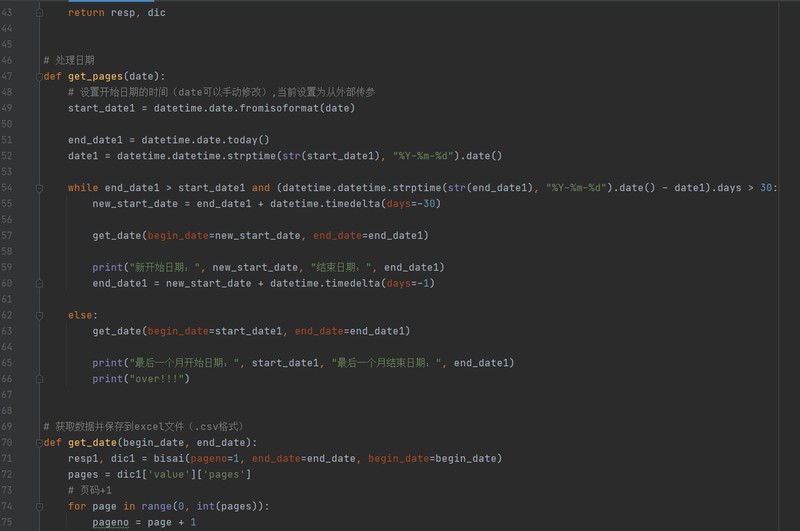Image resolution: width=800 pixels, height=531 pixels.
Task: Click the 'pages' dictionary key string
Action: (x=224, y=474)
